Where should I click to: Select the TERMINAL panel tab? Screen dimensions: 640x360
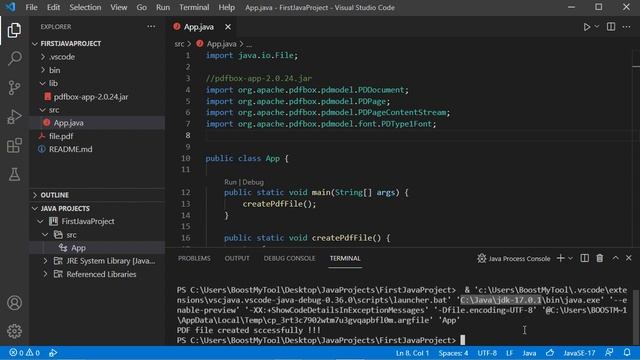[x=345, y=258]
